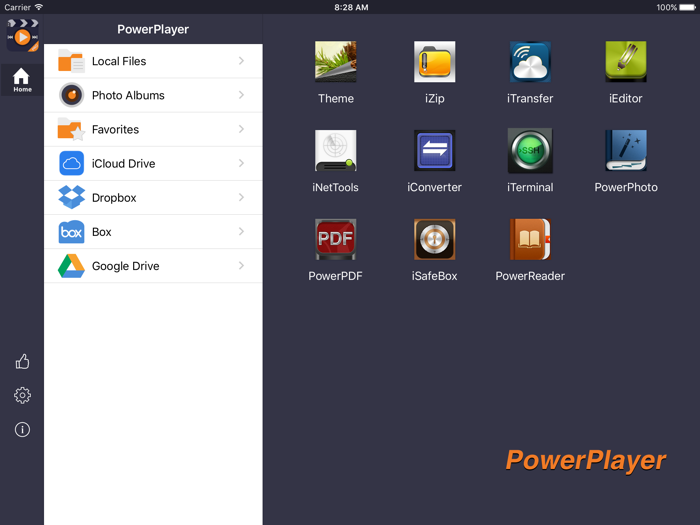
Task: Tap the thumbs-up rate icon
Action: coord(22,361)
